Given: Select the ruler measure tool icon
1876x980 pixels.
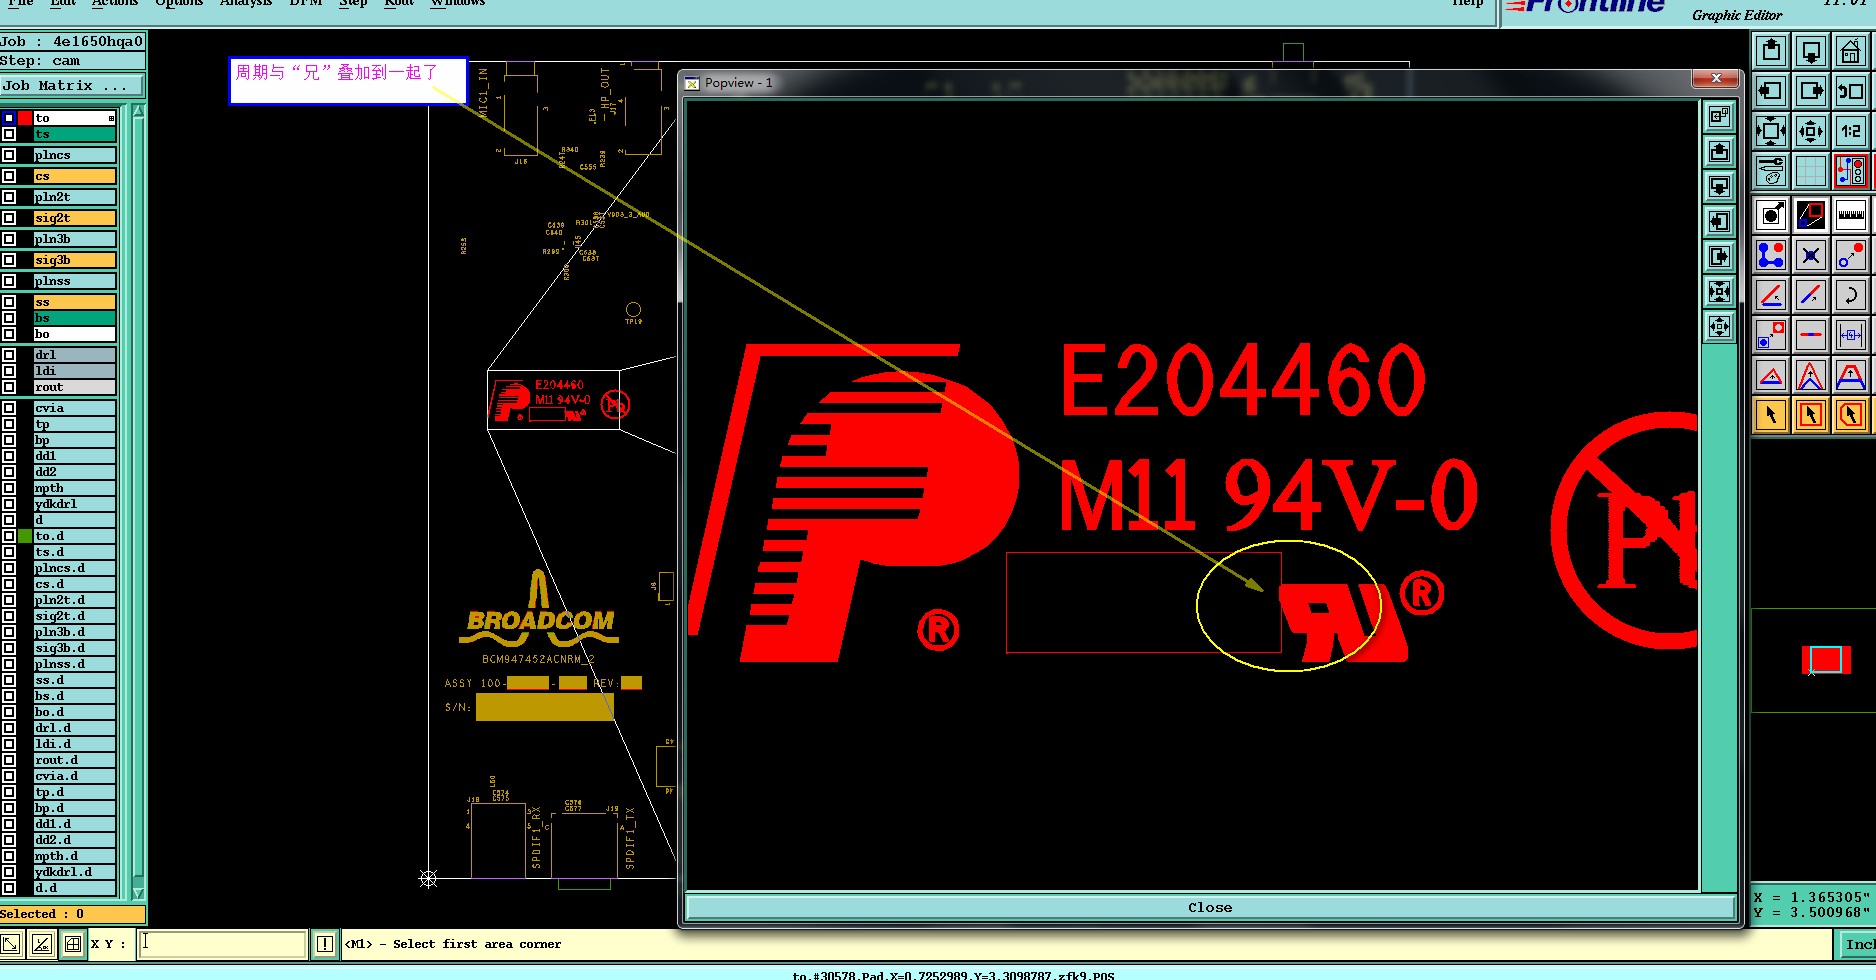Looking at the screenshot, I should (x=1851, y=215).
